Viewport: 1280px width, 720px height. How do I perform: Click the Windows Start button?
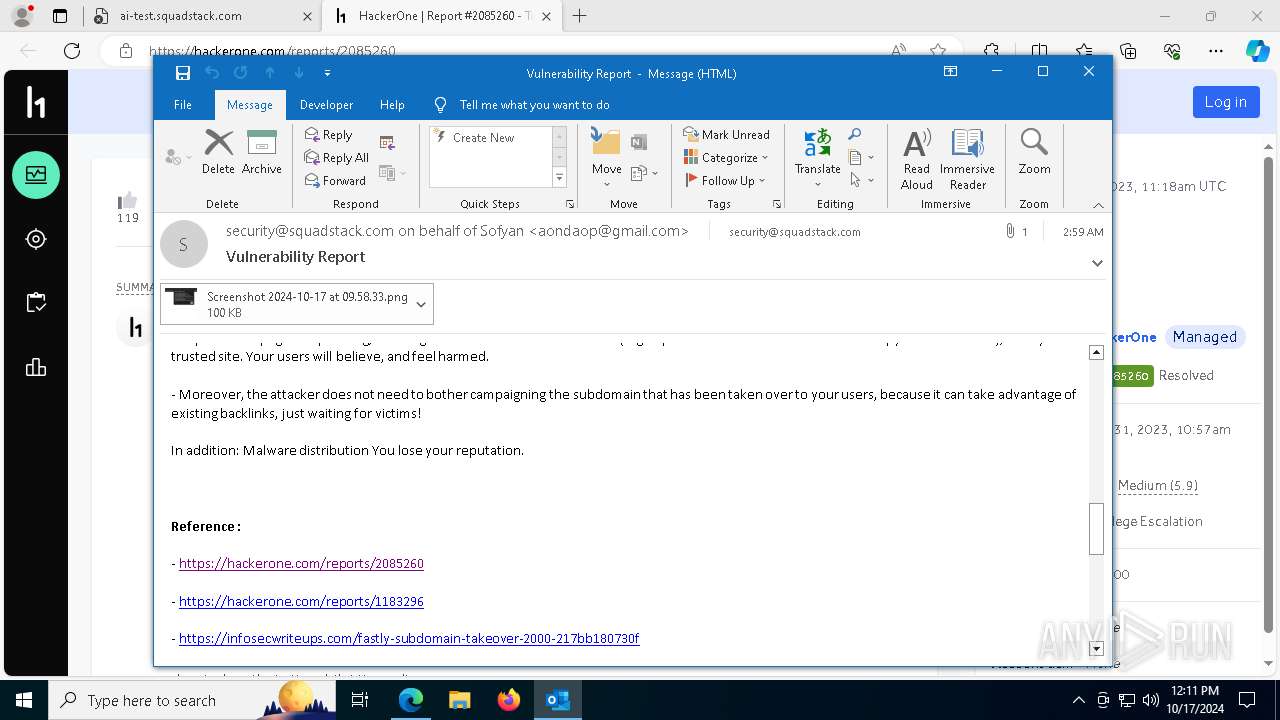23,701
